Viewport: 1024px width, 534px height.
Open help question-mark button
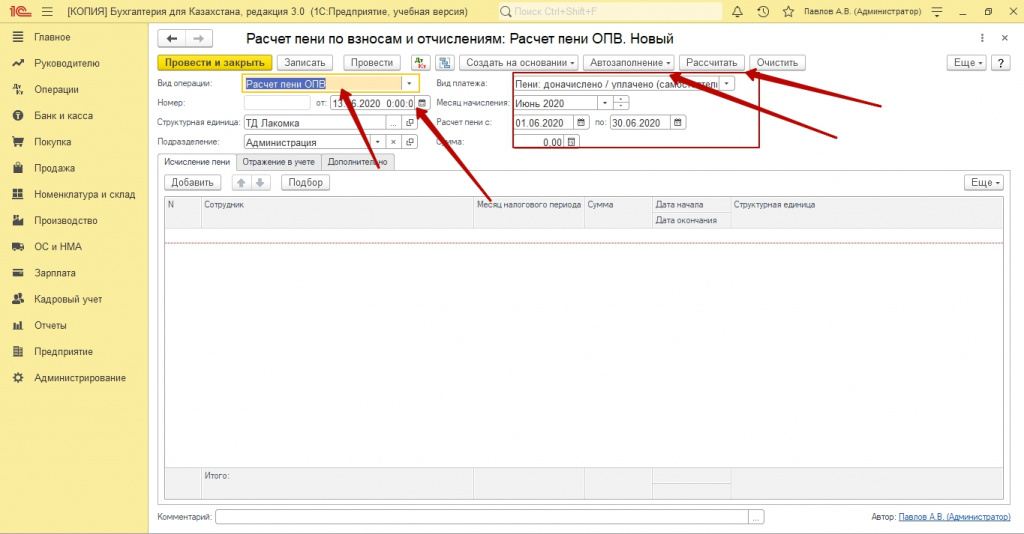coord(1000,63)
